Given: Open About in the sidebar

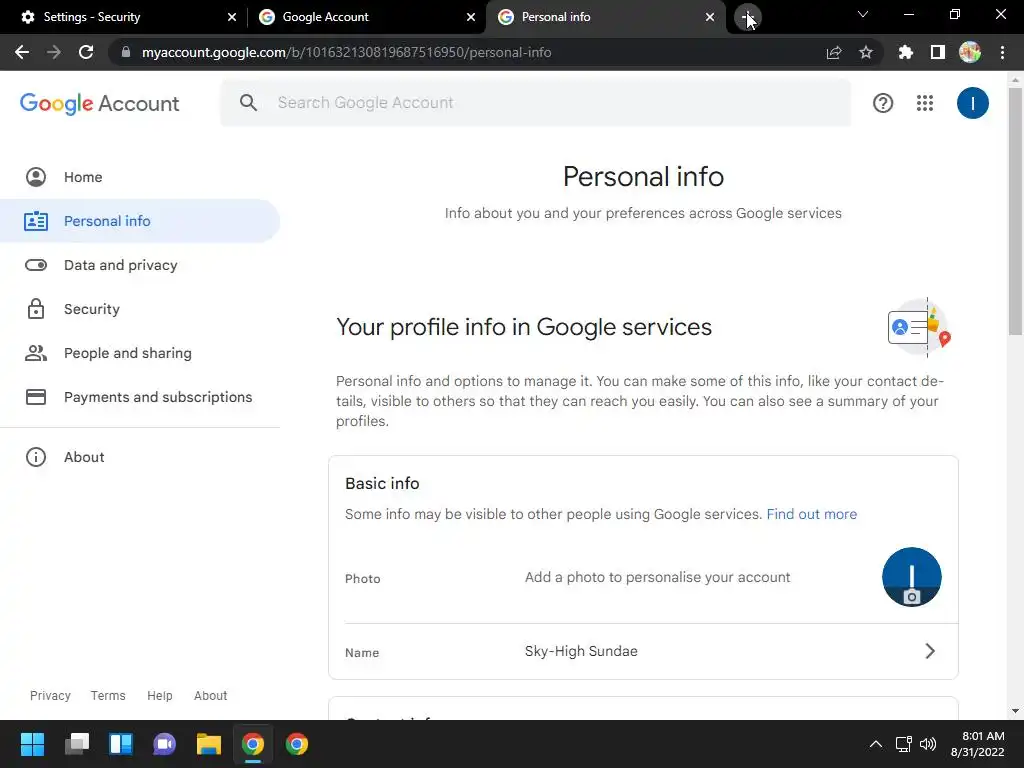Looking at the screenshot, I should [140, 457].
